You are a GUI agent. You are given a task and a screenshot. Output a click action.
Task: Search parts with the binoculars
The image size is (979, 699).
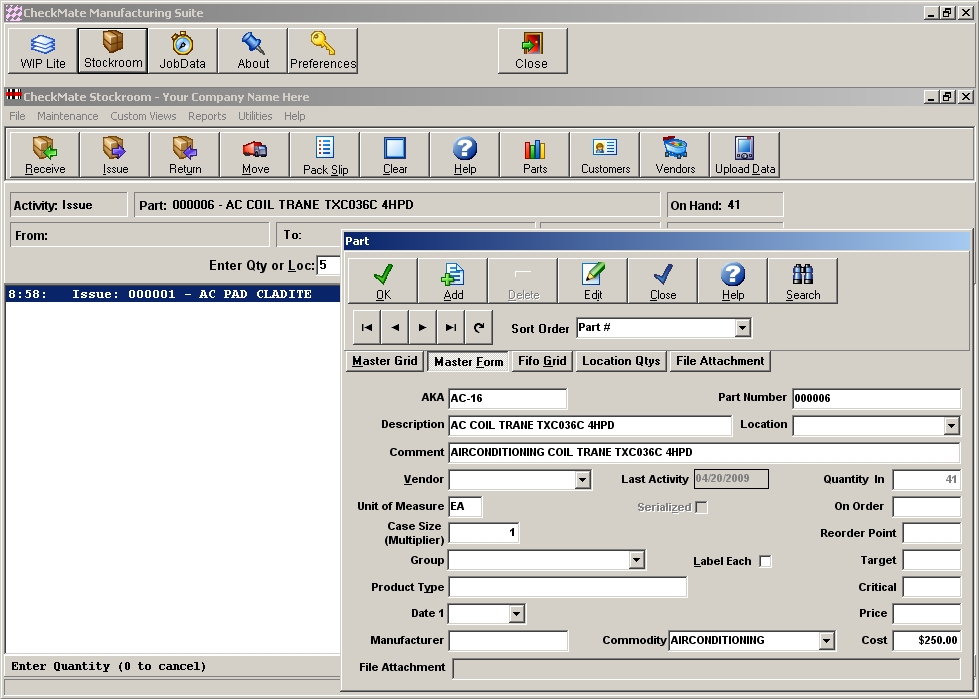pyautogui.click(x=802, y=281)
